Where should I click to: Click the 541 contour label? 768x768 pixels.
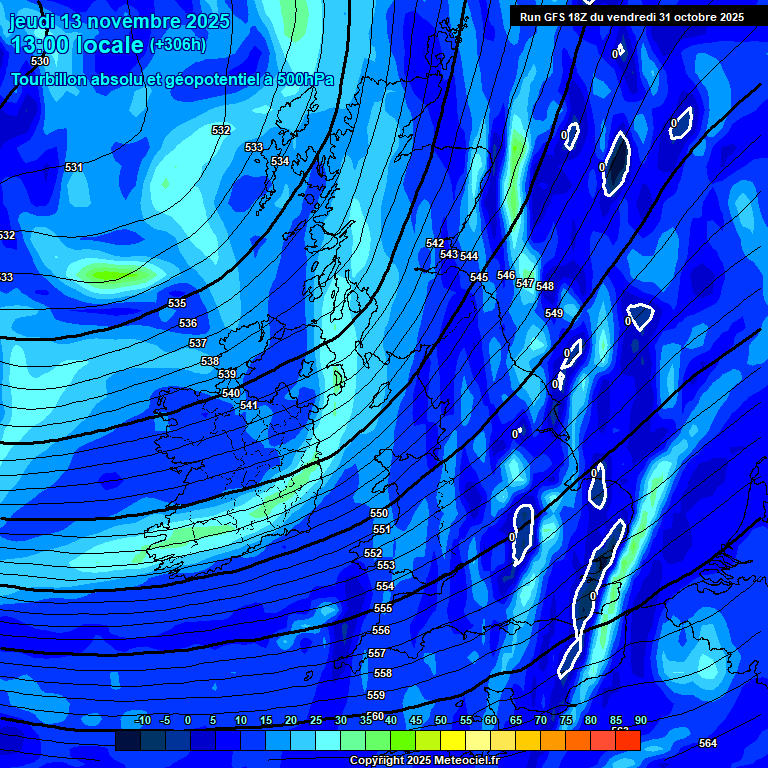pos(249,405)
